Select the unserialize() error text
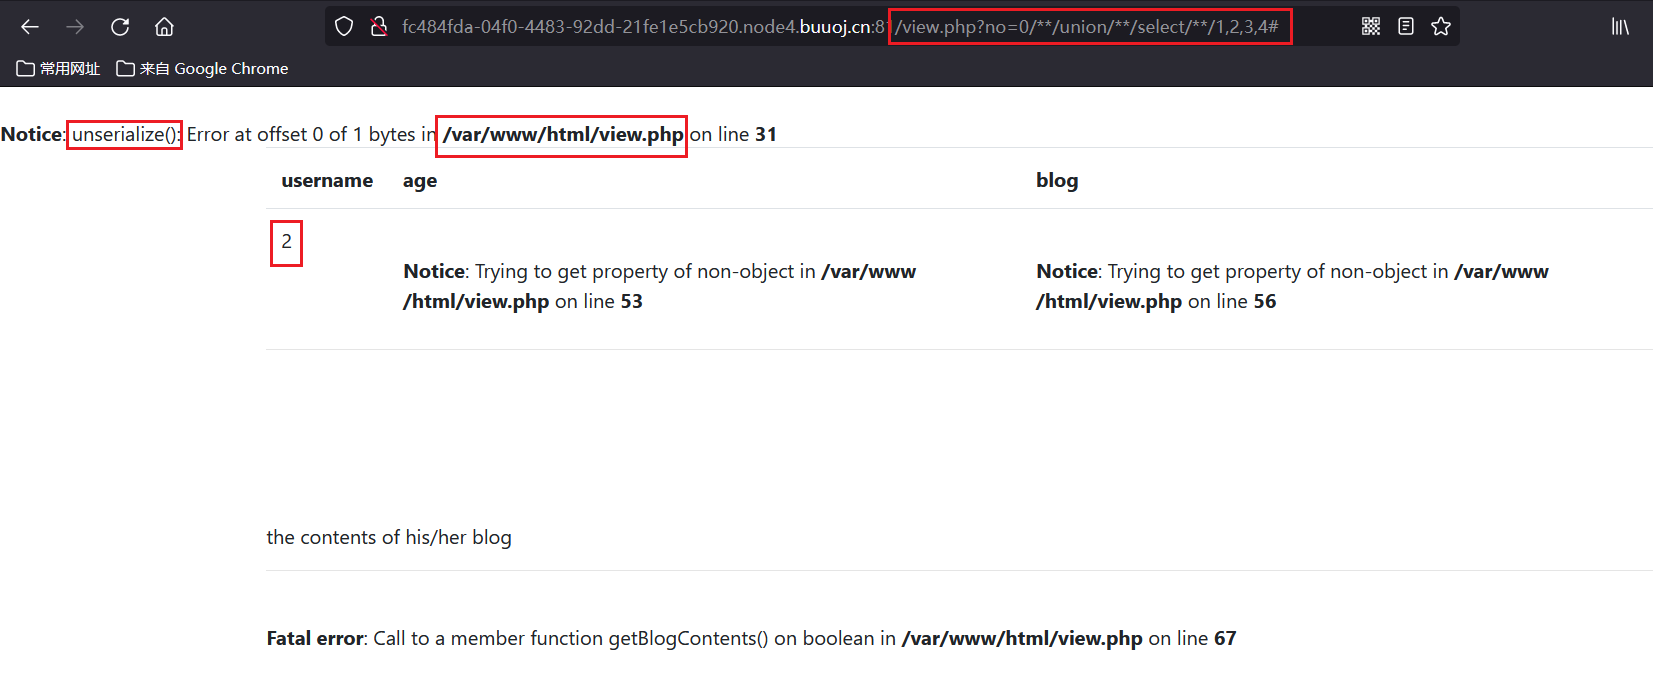Image resolution: width=1653 pixels, height=687 pixels. pos(125,134)
